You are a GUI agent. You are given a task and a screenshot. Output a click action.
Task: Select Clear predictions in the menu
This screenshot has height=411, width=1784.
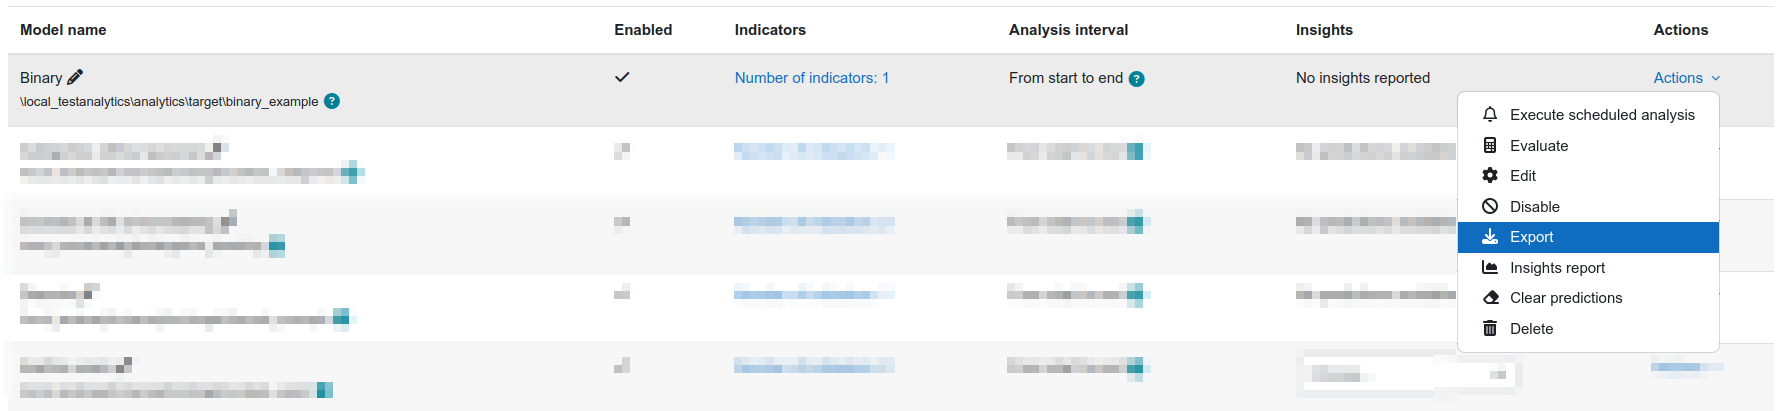coord(1588,298)
